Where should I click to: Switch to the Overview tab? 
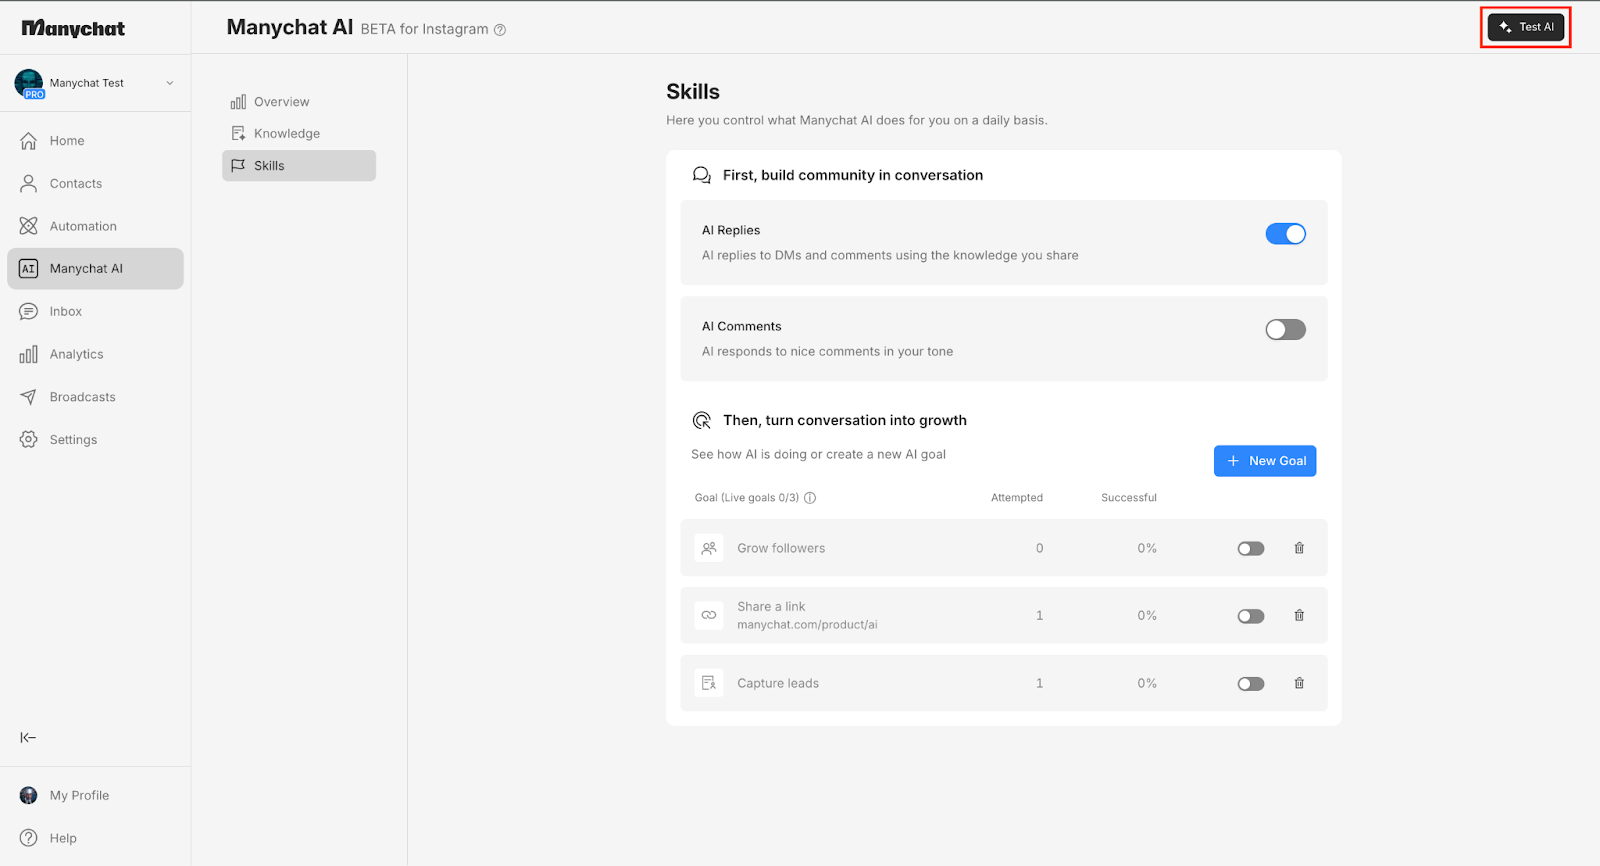click(x=281, y=102)
